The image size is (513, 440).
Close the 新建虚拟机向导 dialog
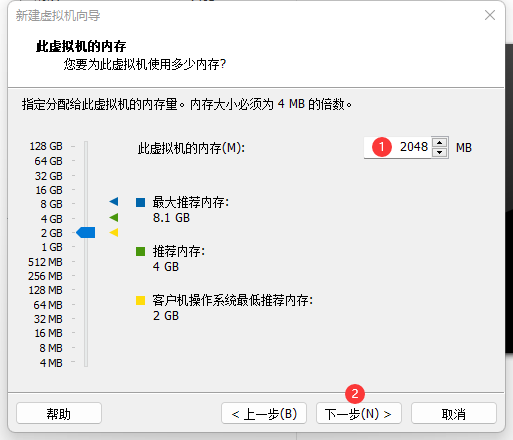point(490,15)
